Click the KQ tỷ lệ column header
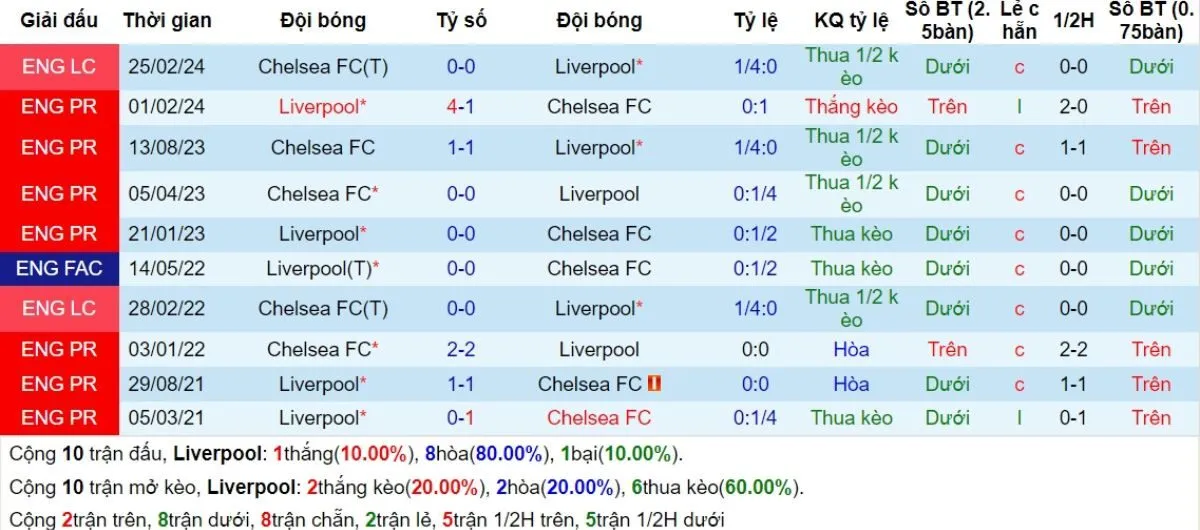Viewport: 1200px width, 530px height. point(851,20)
